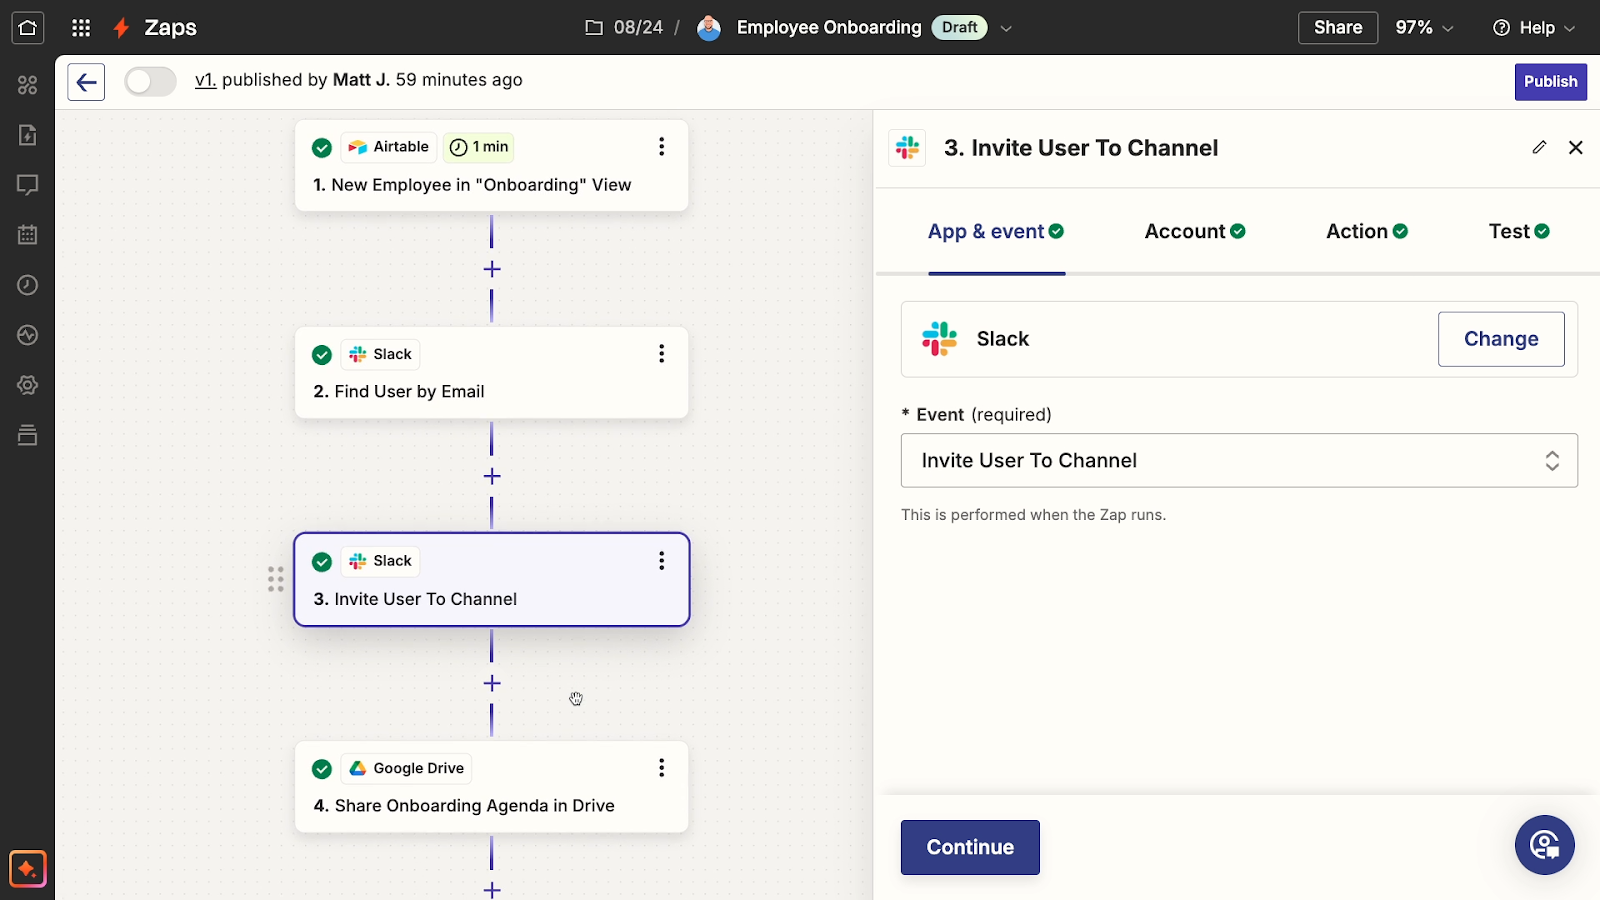Select step 4 Share Onboarding Agenda in Drive
The width and height of the screenshot is (1600, 900).
(492, 787)
